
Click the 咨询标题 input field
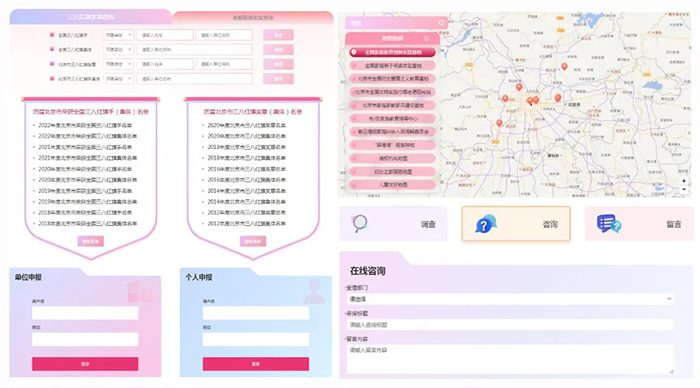pyautogui.click(x=510, y=325)
